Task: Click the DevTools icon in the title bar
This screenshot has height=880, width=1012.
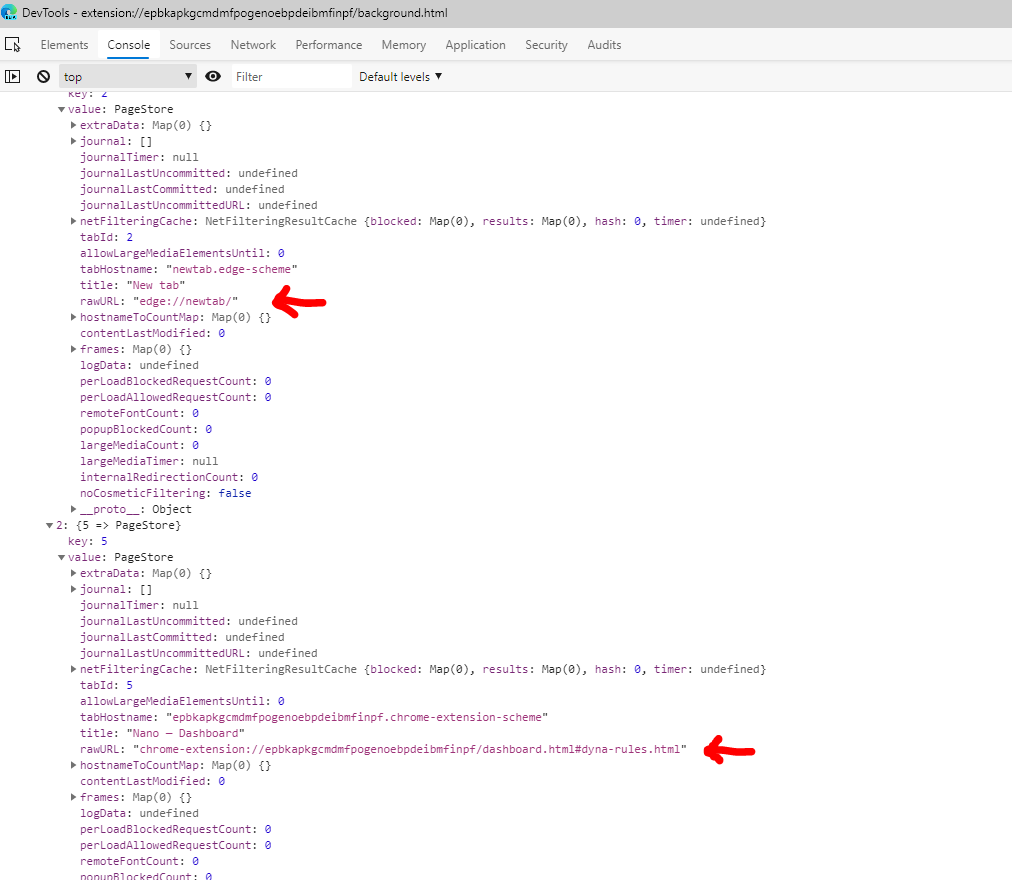Action: click(10, 13)
